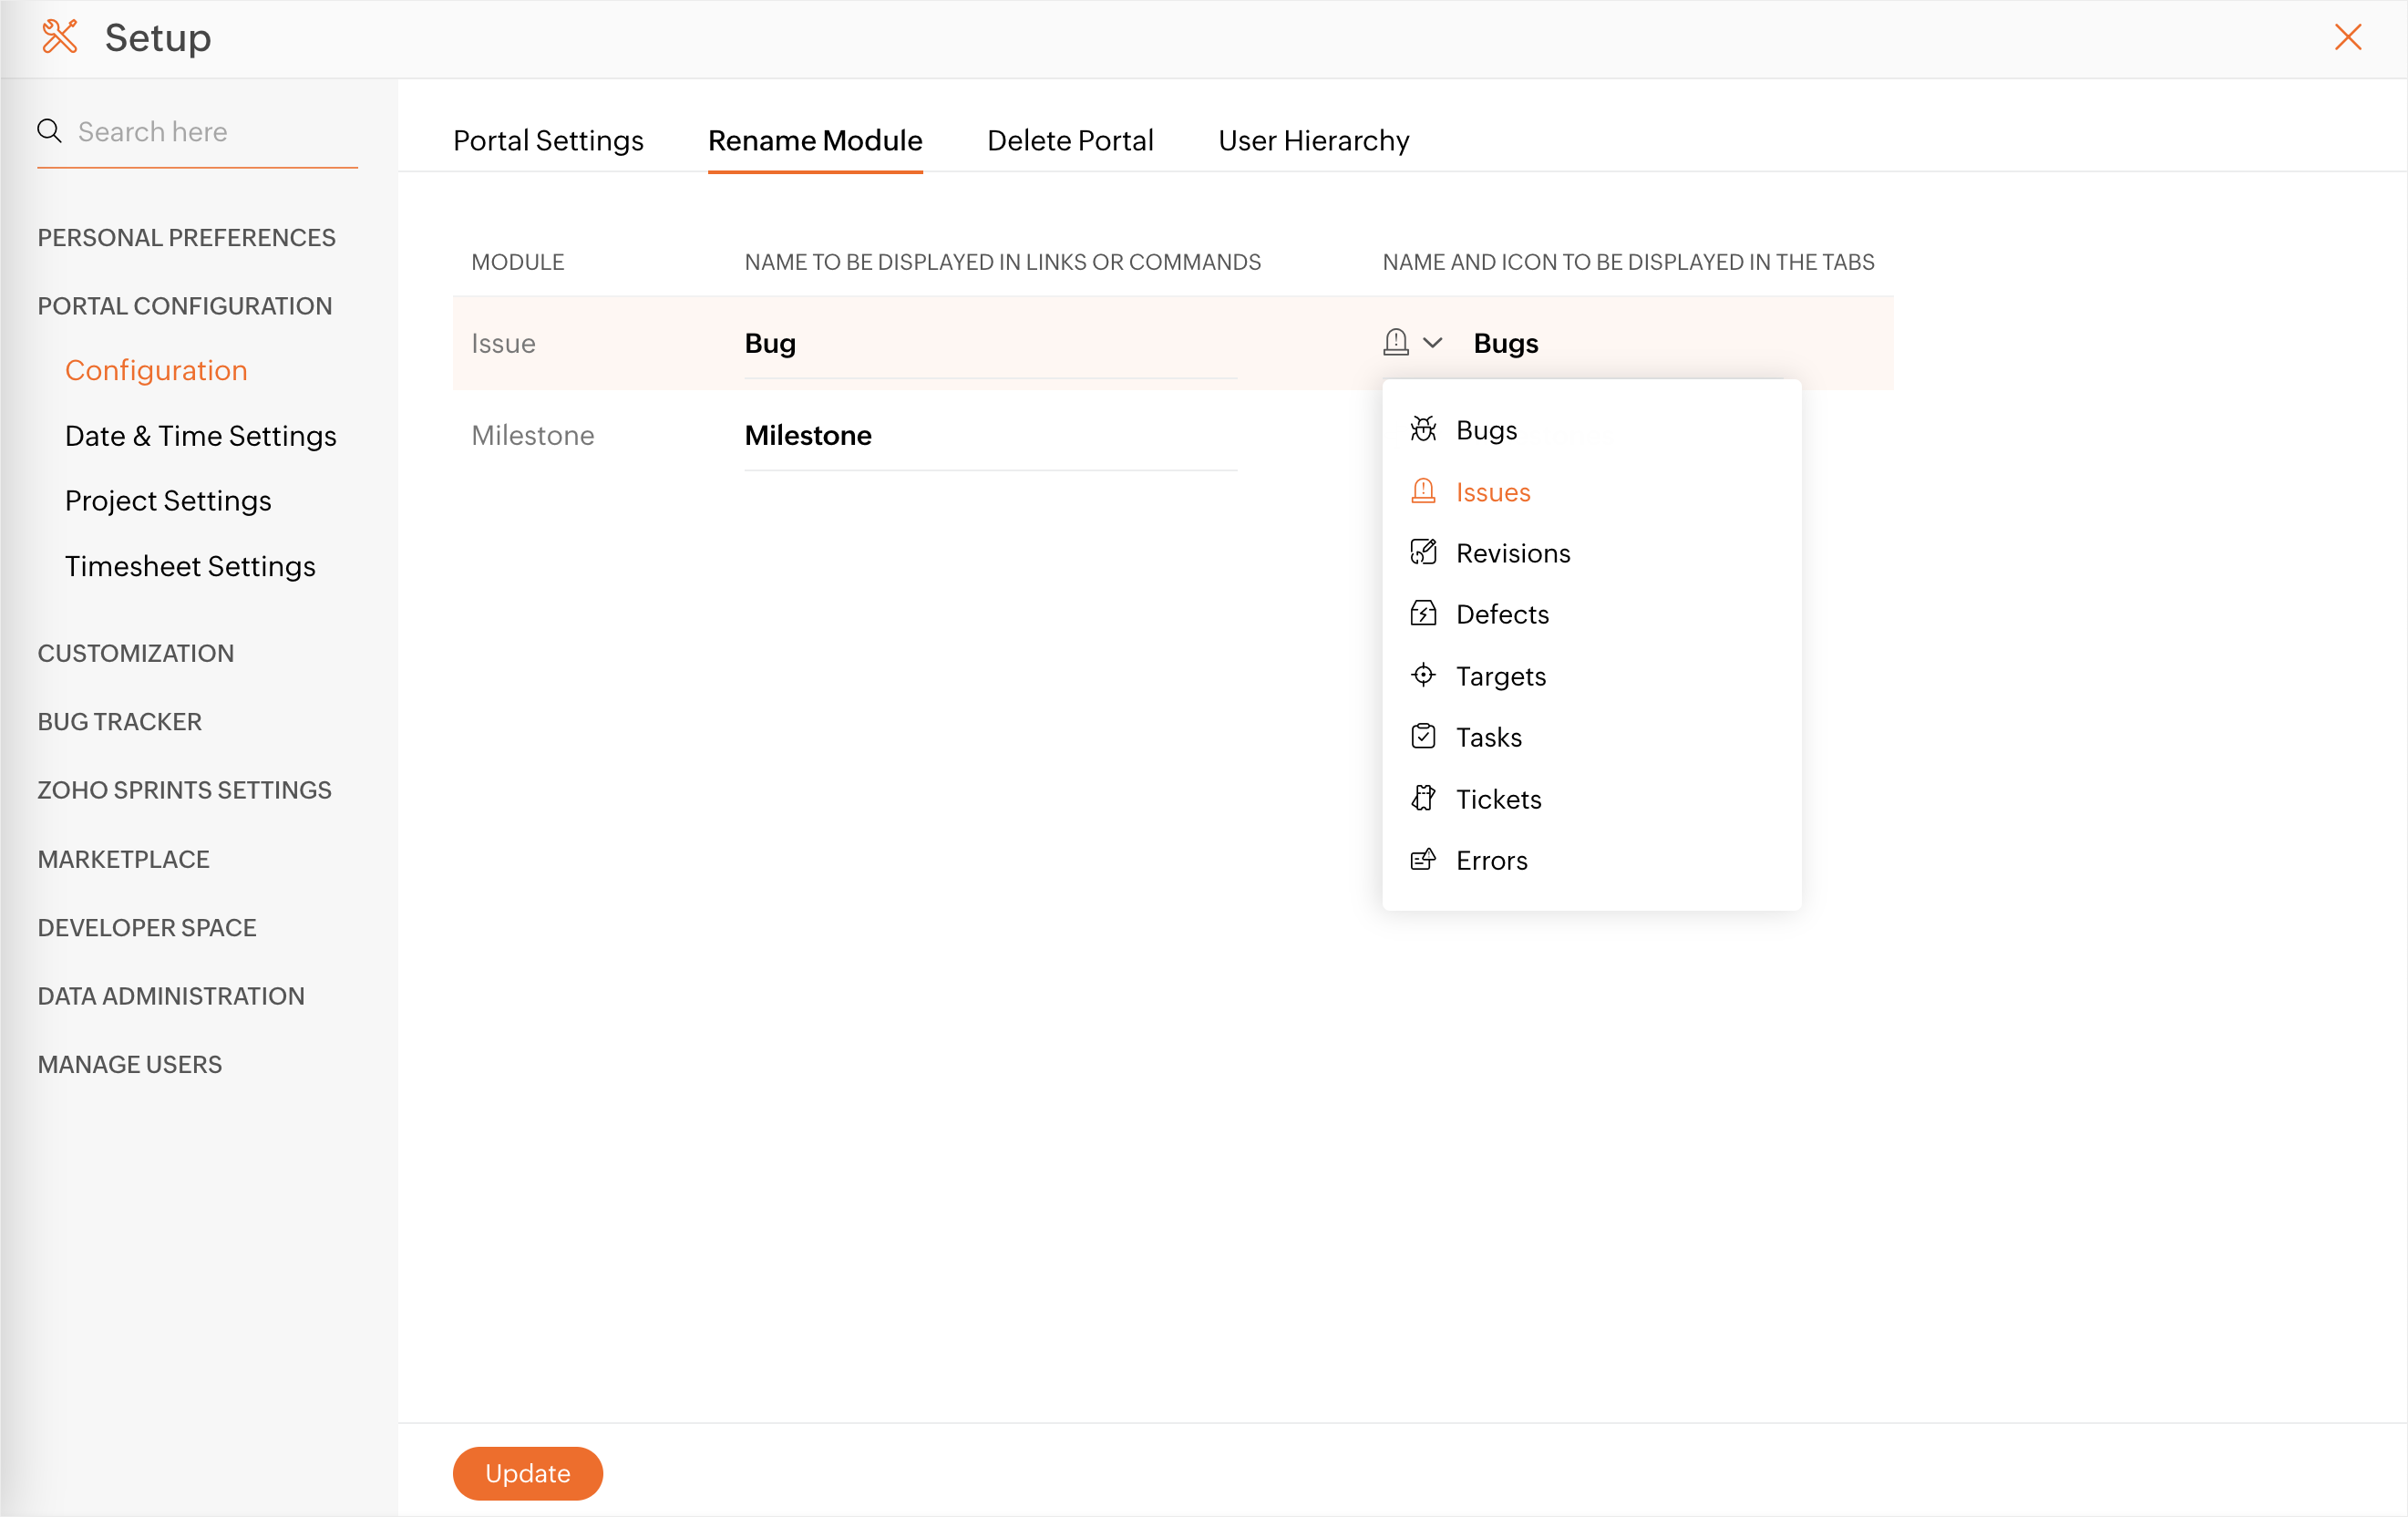Choose the Issues siren icon option

(x=1424, y=492)
